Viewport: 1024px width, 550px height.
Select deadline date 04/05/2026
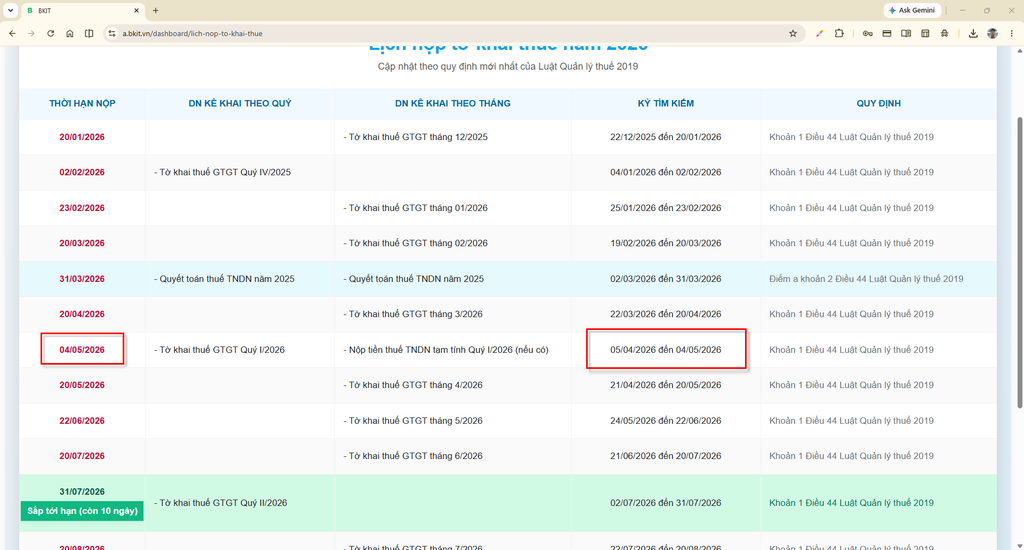[82, 350]
